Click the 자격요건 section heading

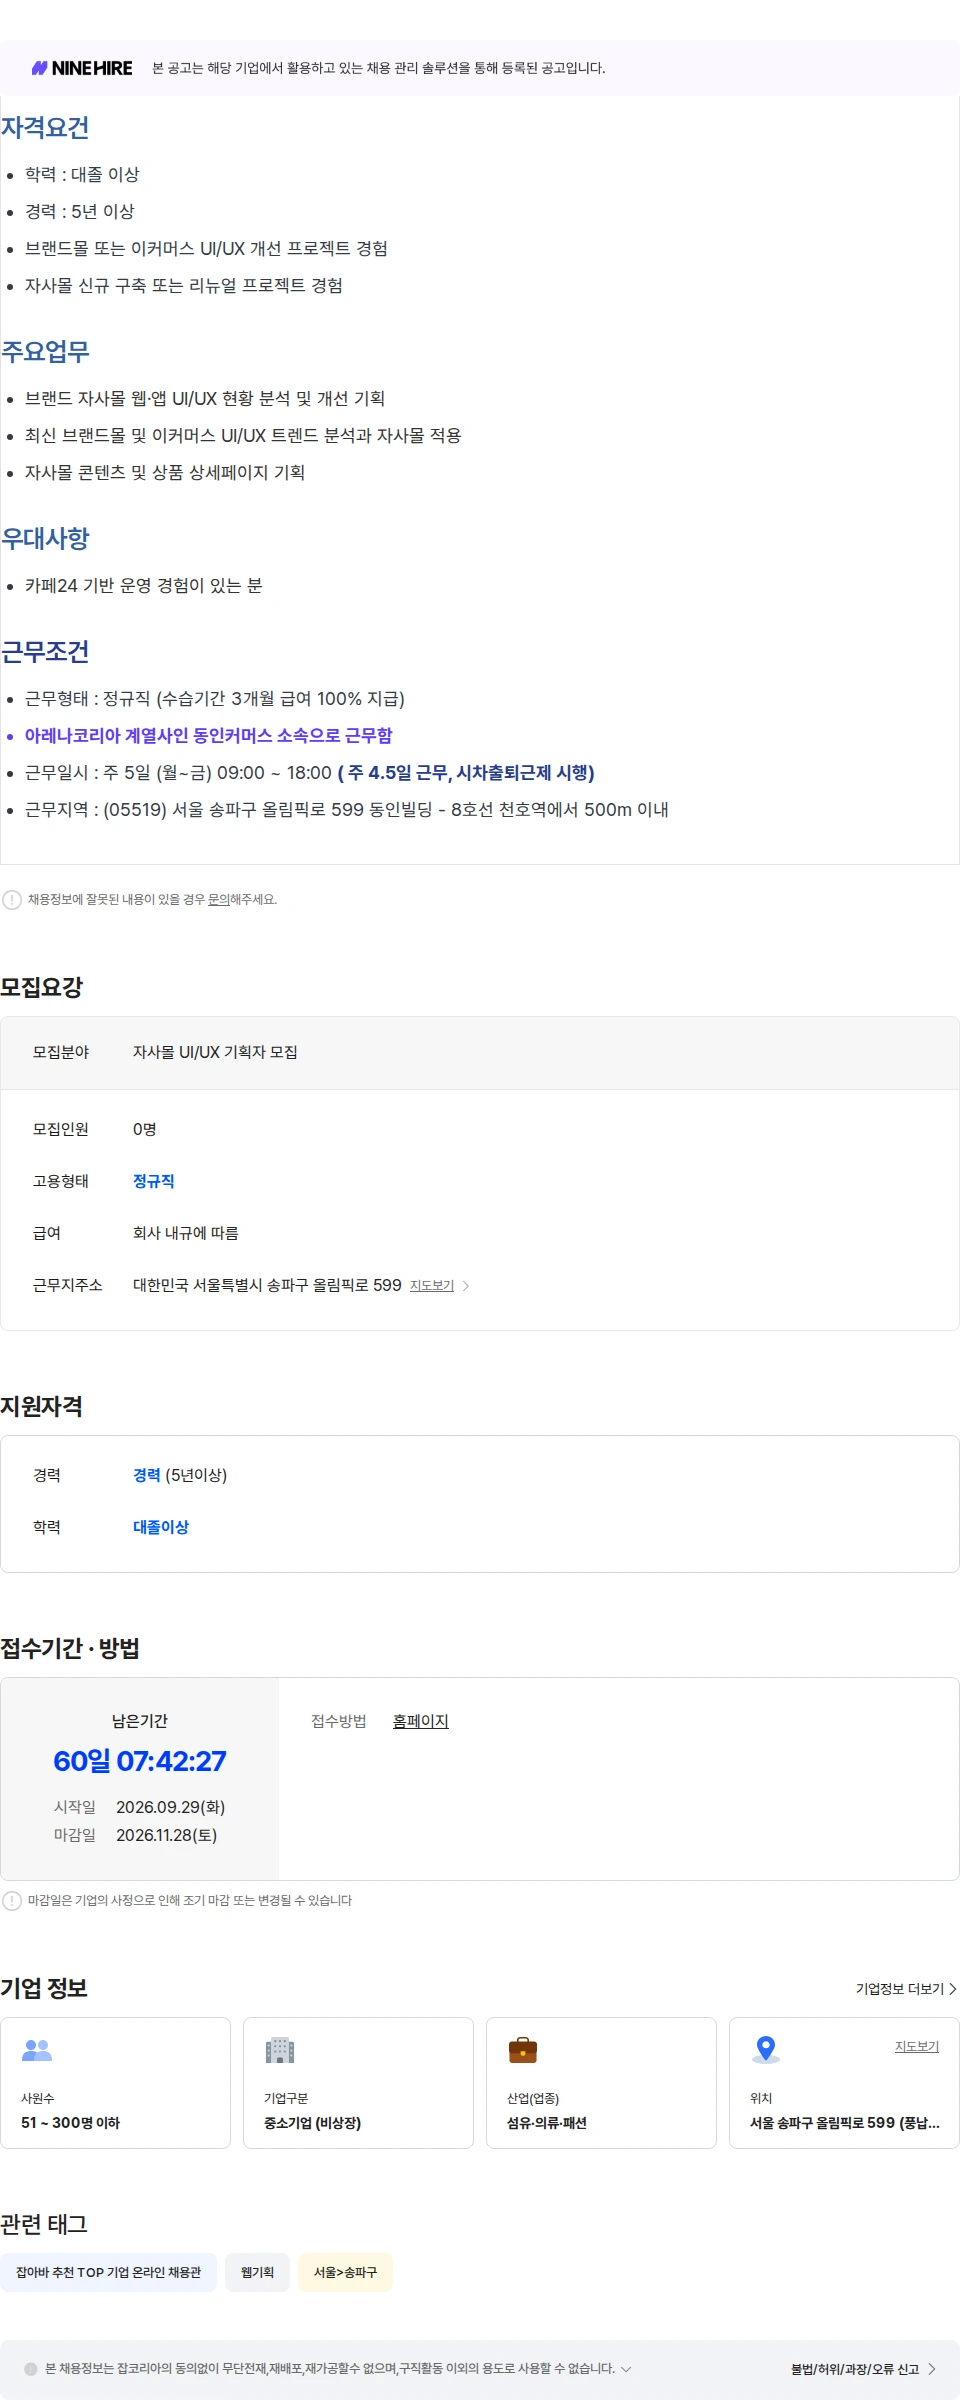[45, 128]
